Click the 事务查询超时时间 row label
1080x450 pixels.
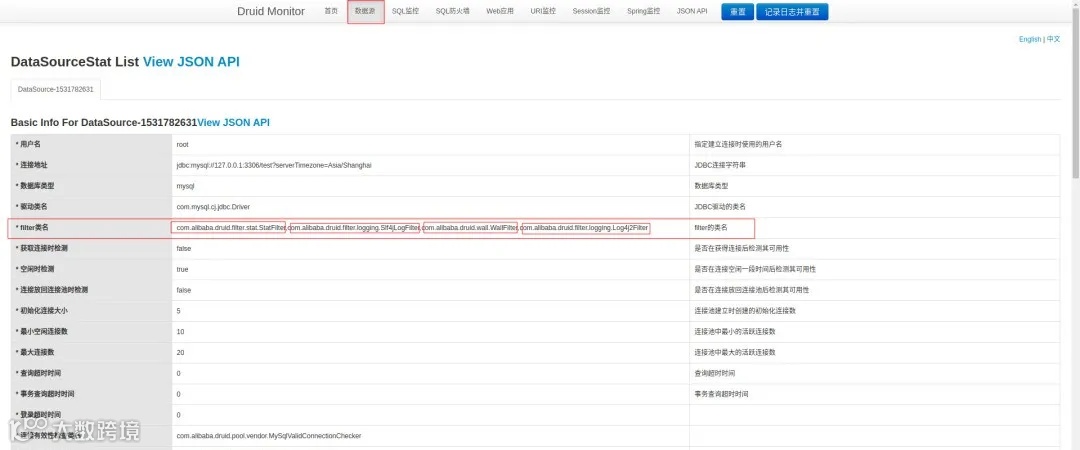pos(45,394)
